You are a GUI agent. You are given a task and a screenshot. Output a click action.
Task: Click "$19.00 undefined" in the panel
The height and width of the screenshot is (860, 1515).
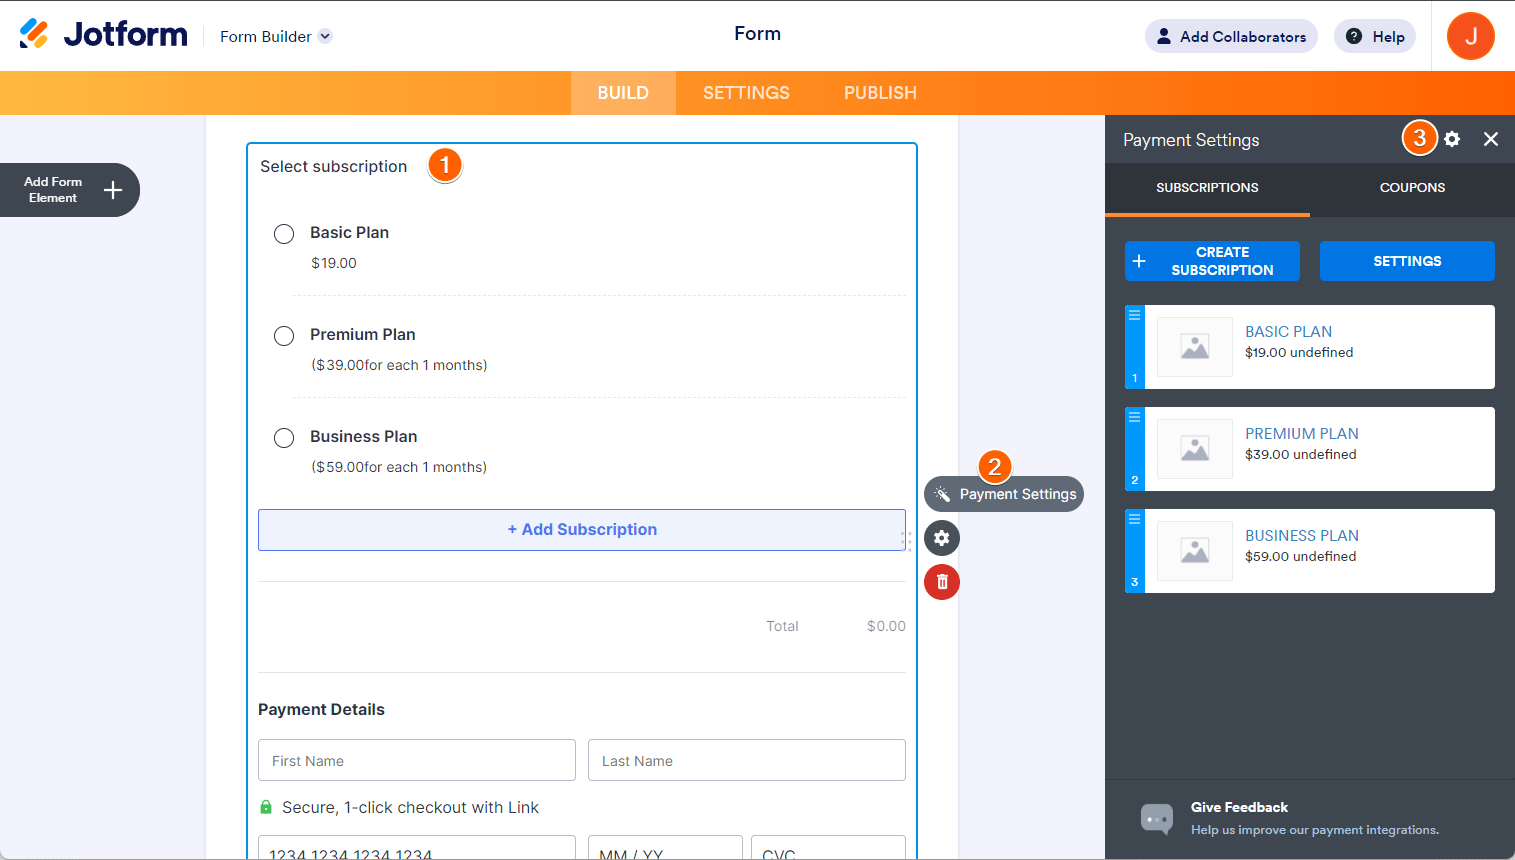(x=1299, y=353)
